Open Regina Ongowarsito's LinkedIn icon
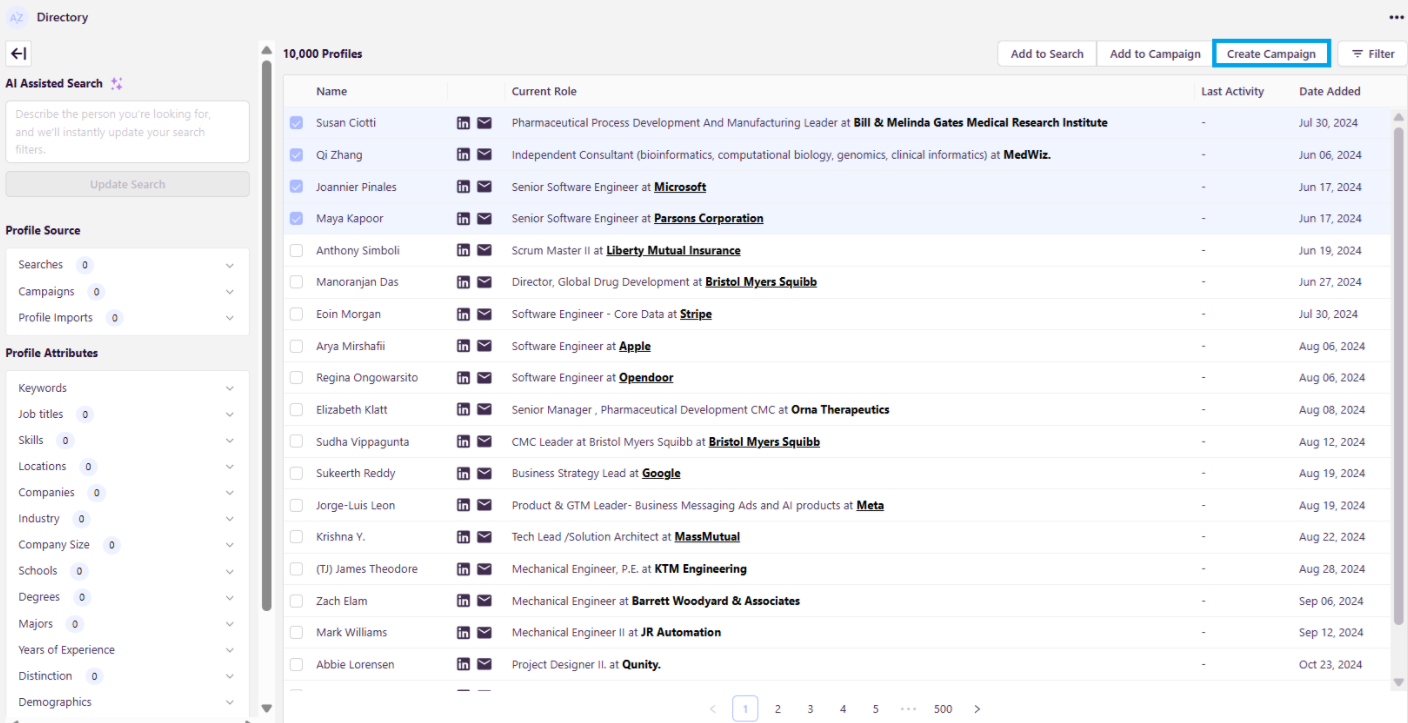This screenshot has height=723, width=1408. (x=463, y=378)
